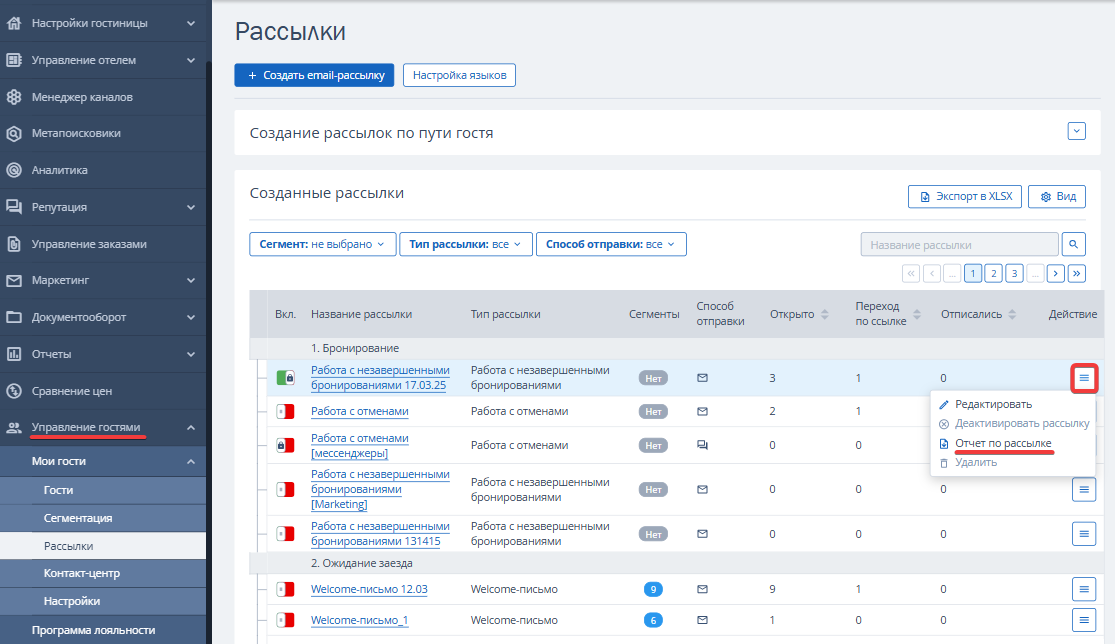Go to the last page arrow

(x=1077, y=273)
